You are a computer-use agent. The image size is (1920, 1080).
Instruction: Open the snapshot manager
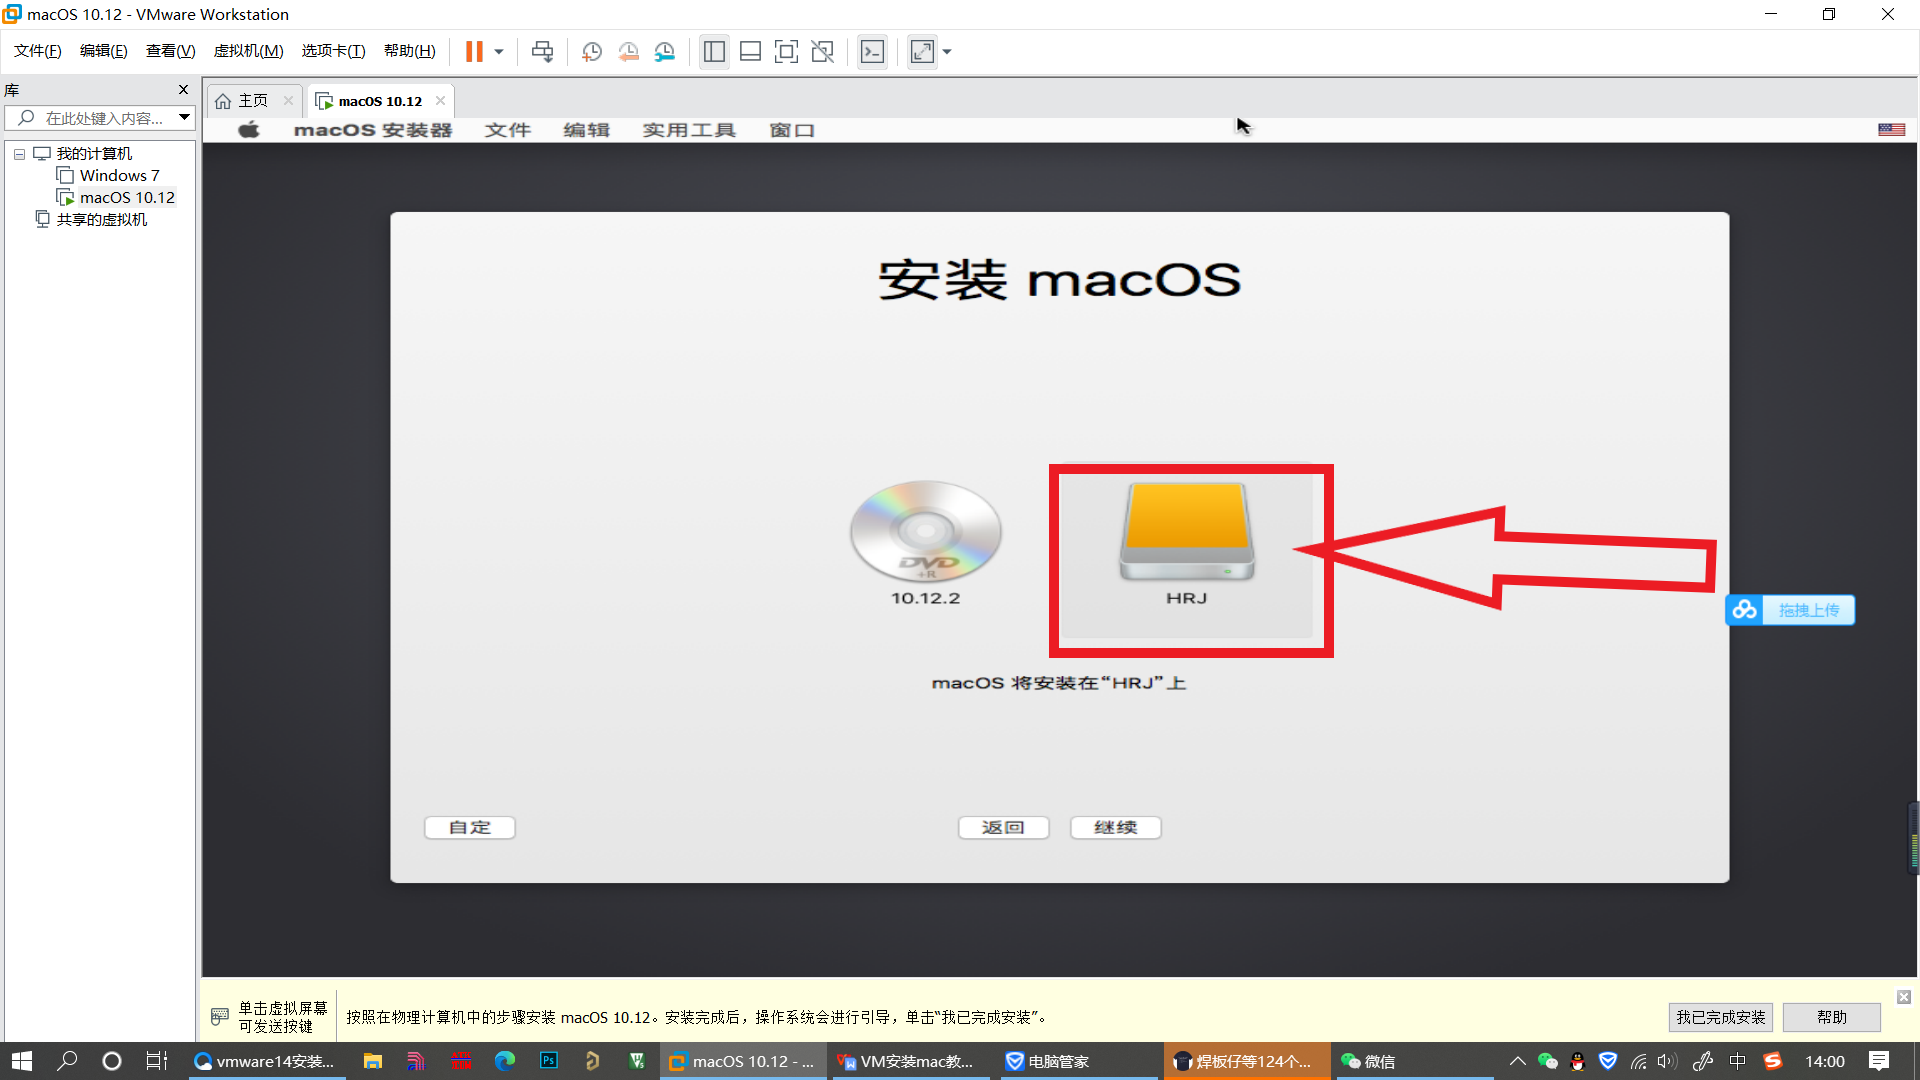click(x=665, y=52)
